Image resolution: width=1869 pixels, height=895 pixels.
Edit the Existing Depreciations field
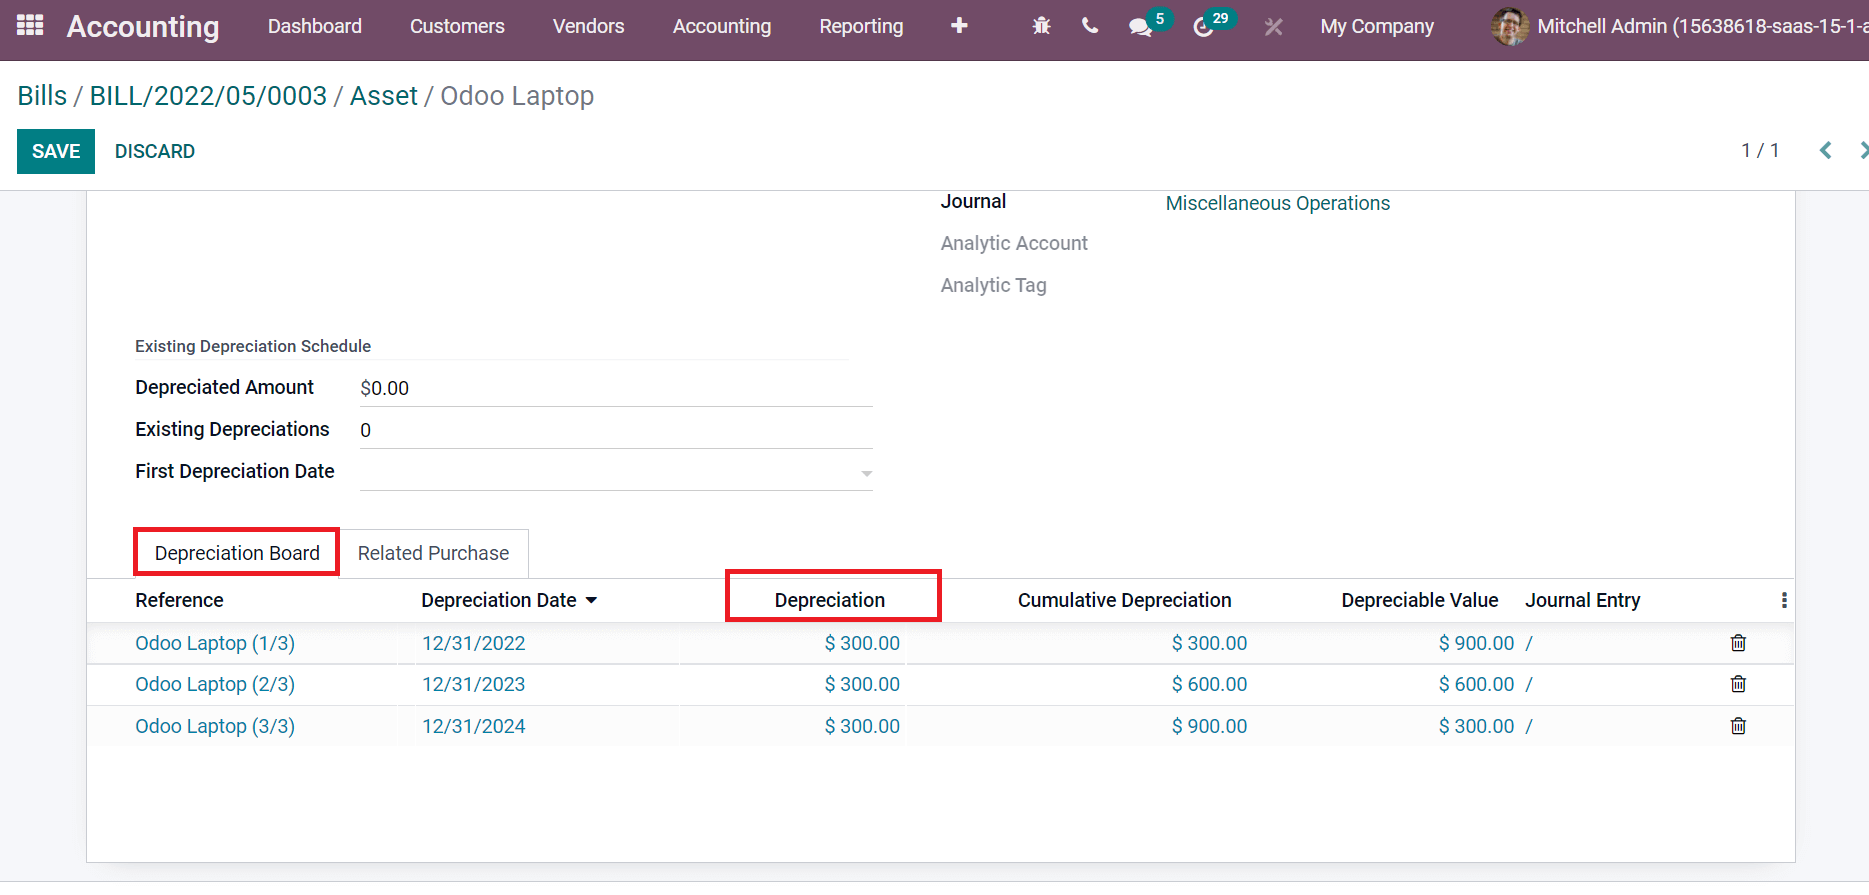pos(616,430)
